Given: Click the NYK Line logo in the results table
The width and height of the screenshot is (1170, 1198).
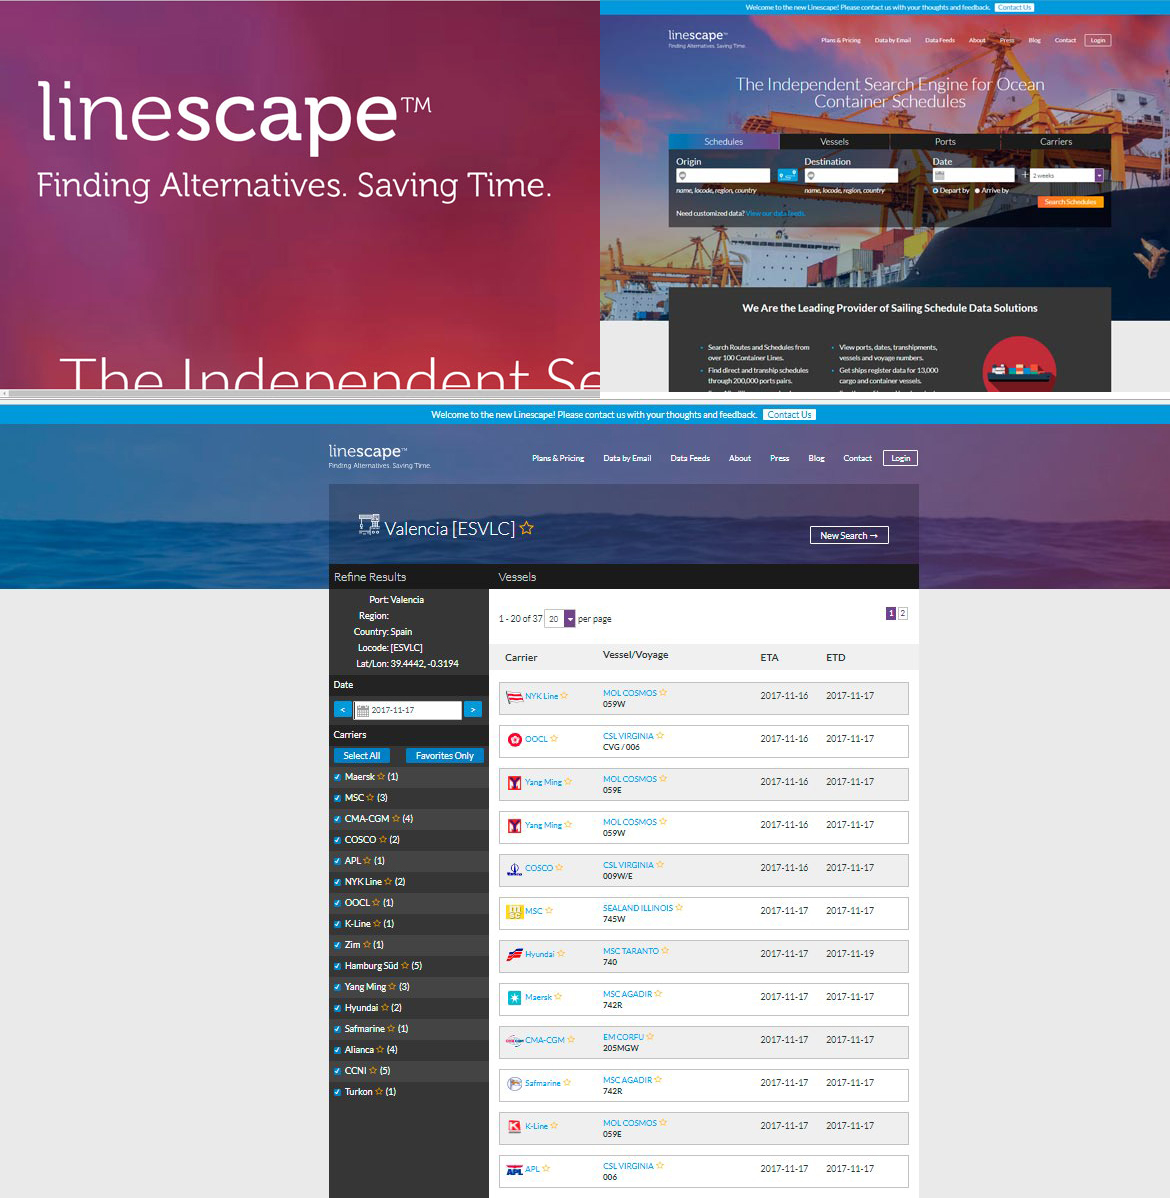Looking at the screenshot, I should pyautogui.click(x=514, y=696).
